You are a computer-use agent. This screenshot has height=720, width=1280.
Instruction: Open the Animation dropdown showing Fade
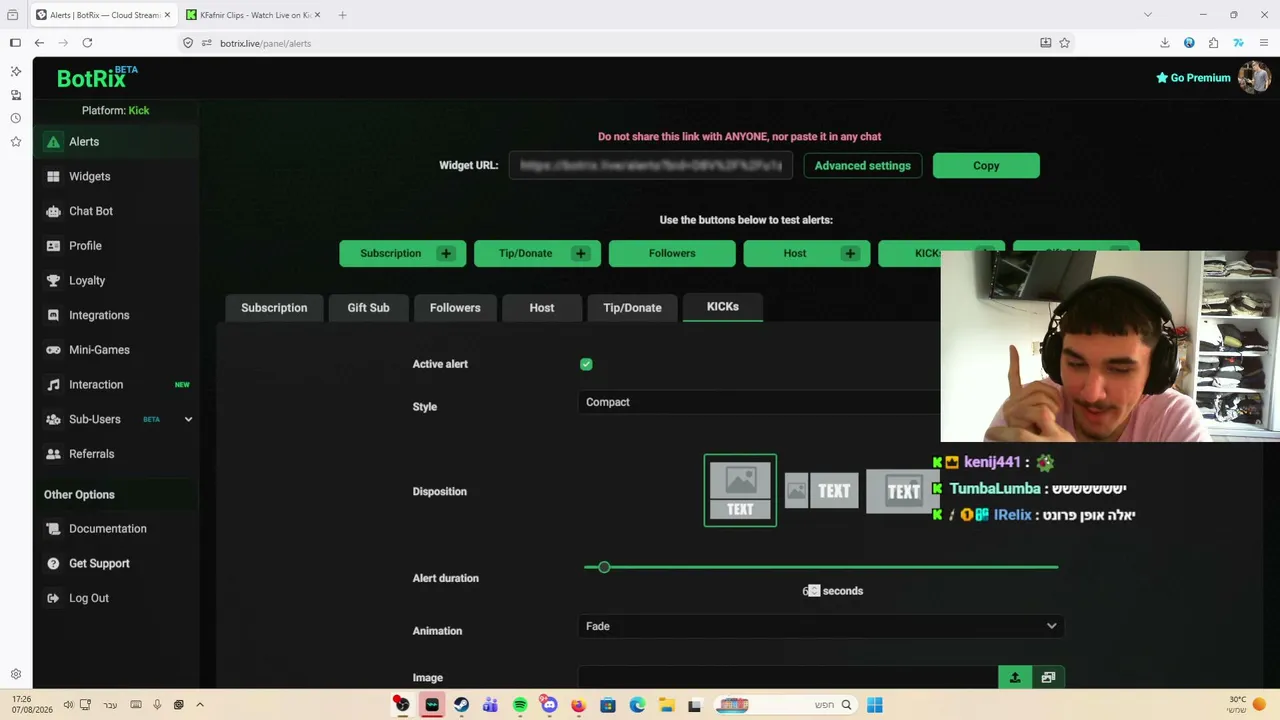[820, 626]
